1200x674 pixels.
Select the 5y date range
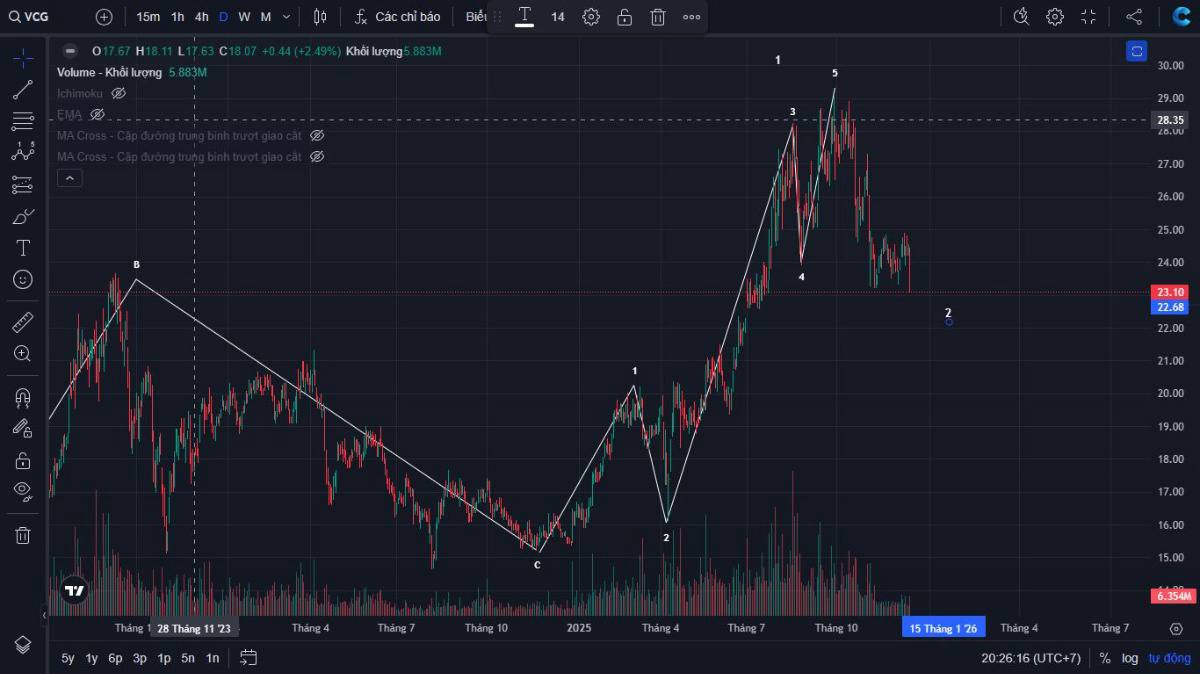pyautogui.click(x=67, y=658)
